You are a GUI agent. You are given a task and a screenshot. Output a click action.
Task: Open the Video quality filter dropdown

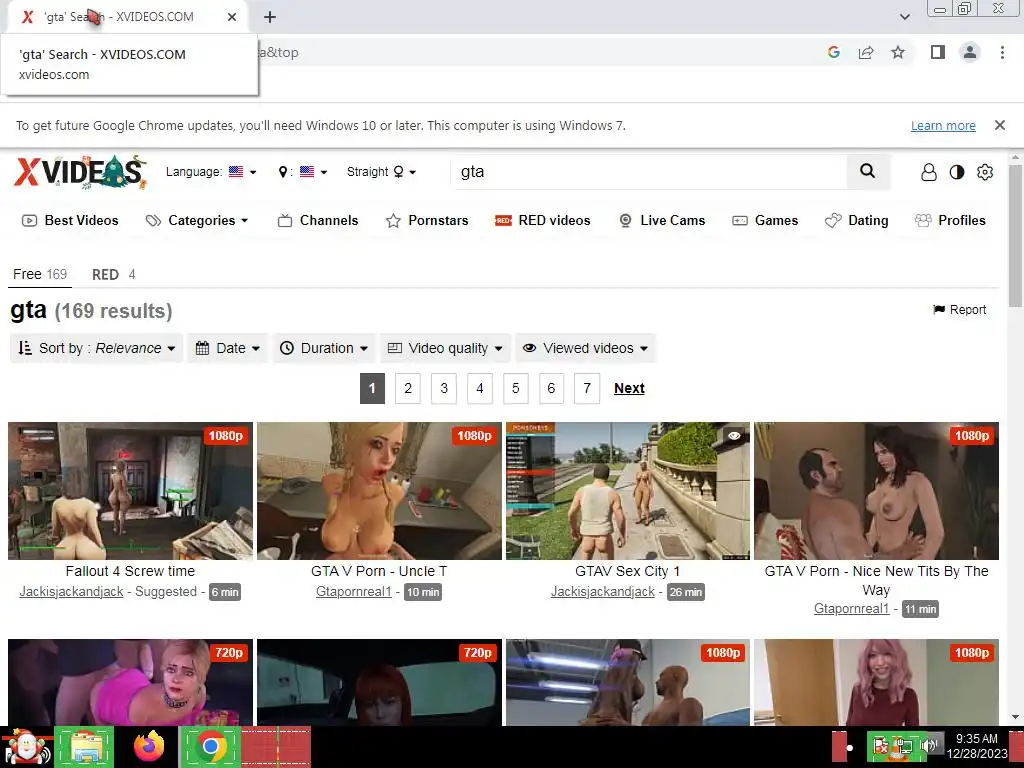(445, 348)
